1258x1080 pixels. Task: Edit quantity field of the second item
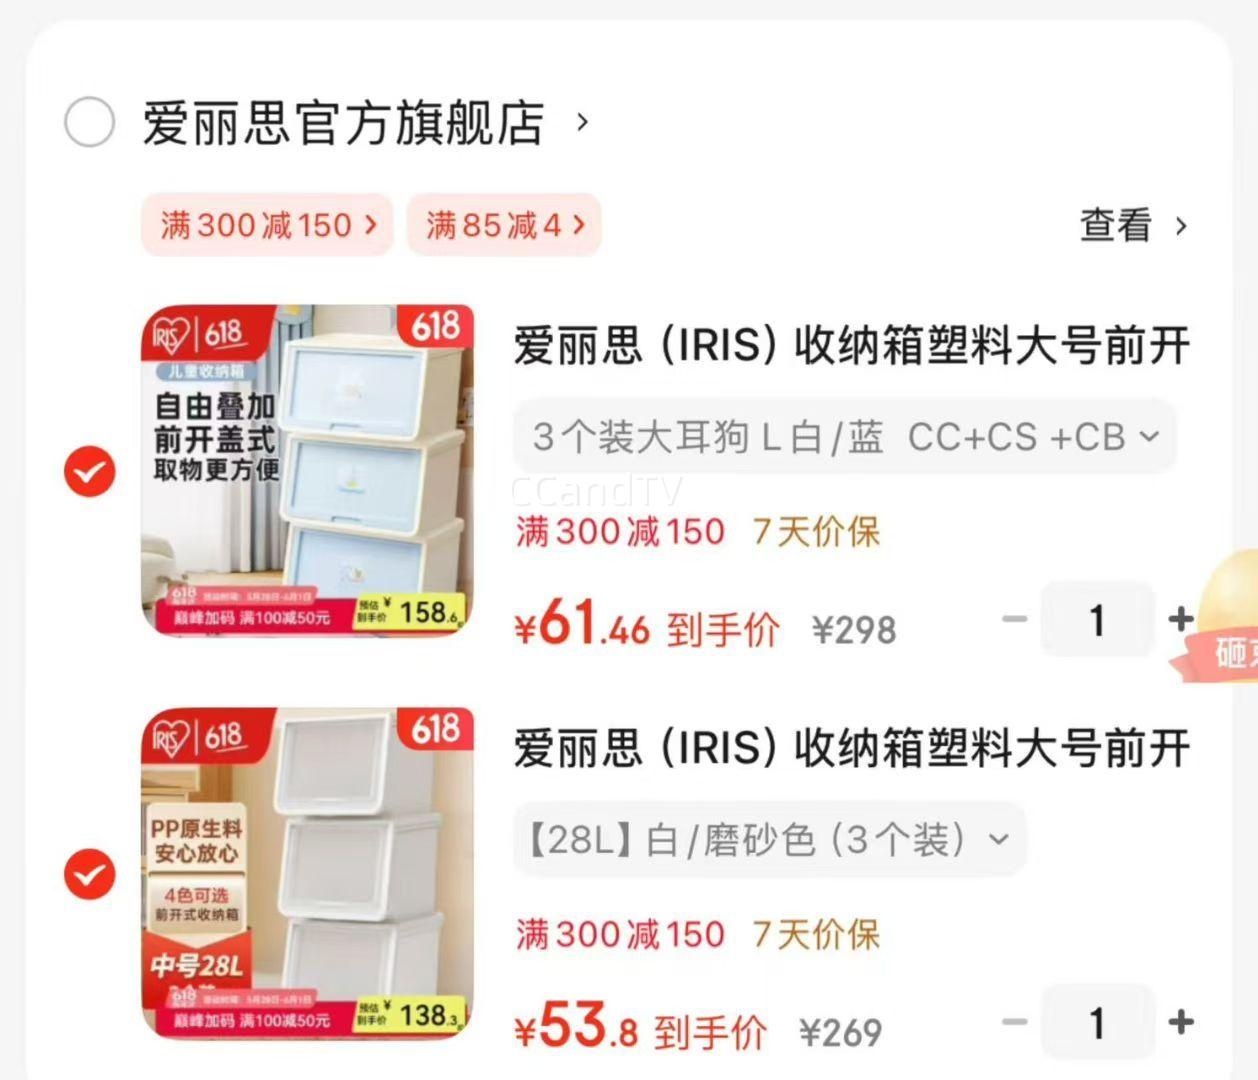click(1097, 1022)
